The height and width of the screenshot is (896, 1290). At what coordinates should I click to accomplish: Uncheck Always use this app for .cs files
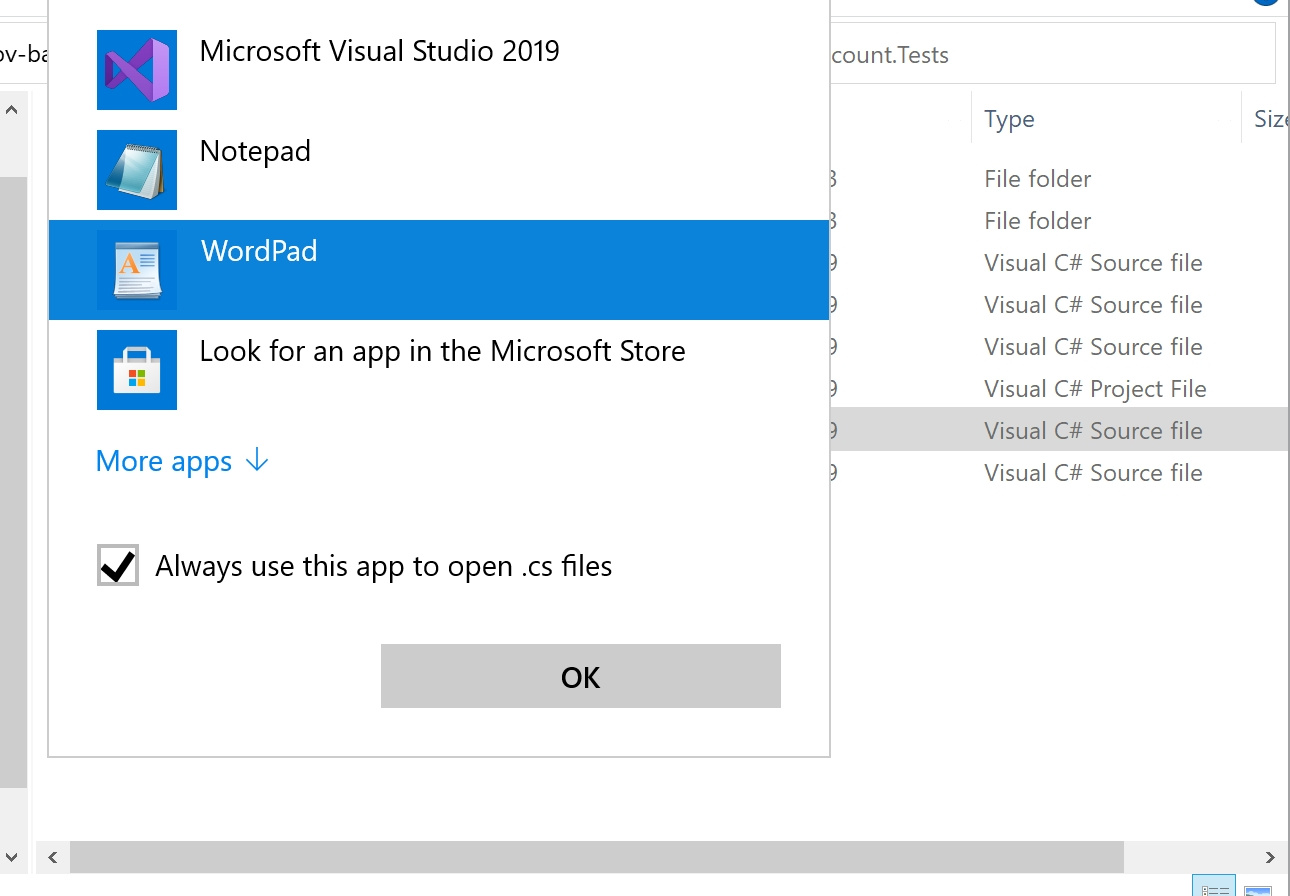(x=118, y=566)
